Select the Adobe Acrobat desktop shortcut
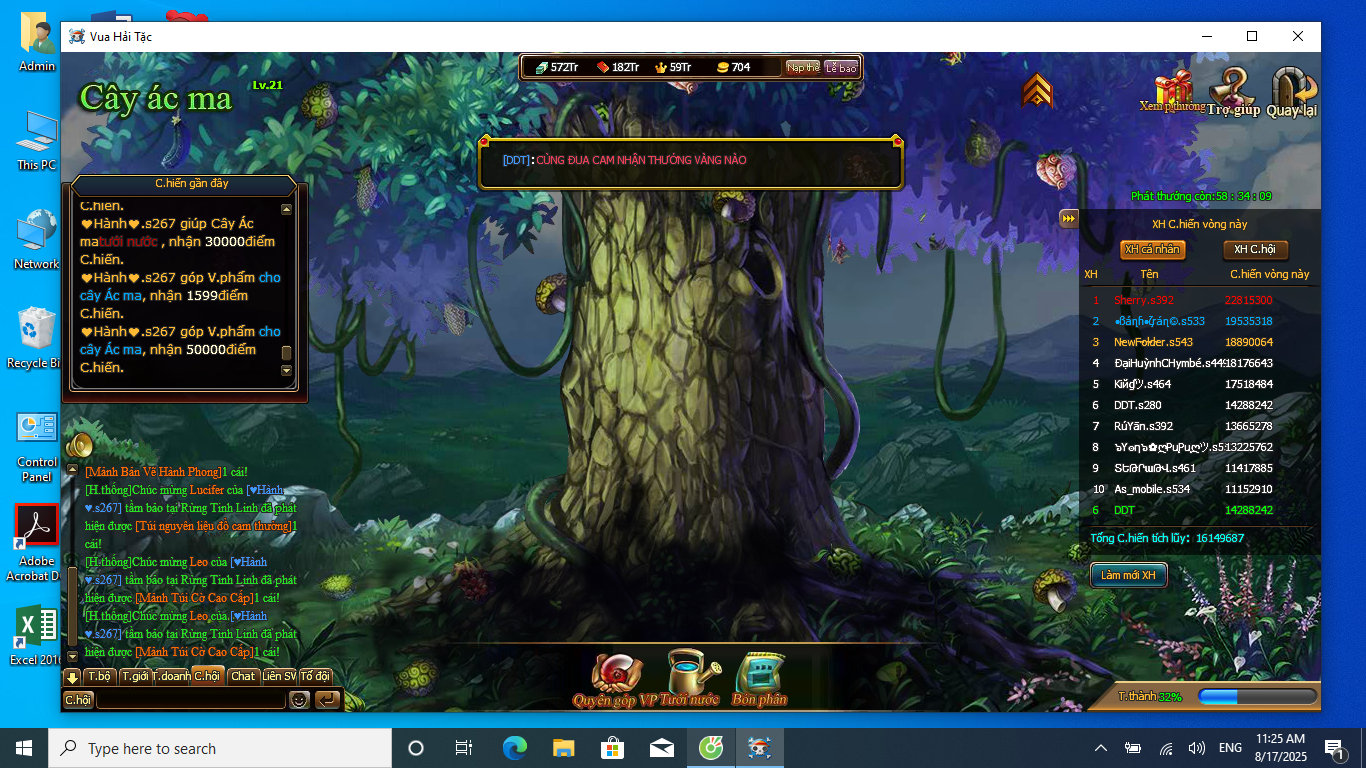This screenshot has width=1366, height=768. click(x=37, y=542)
